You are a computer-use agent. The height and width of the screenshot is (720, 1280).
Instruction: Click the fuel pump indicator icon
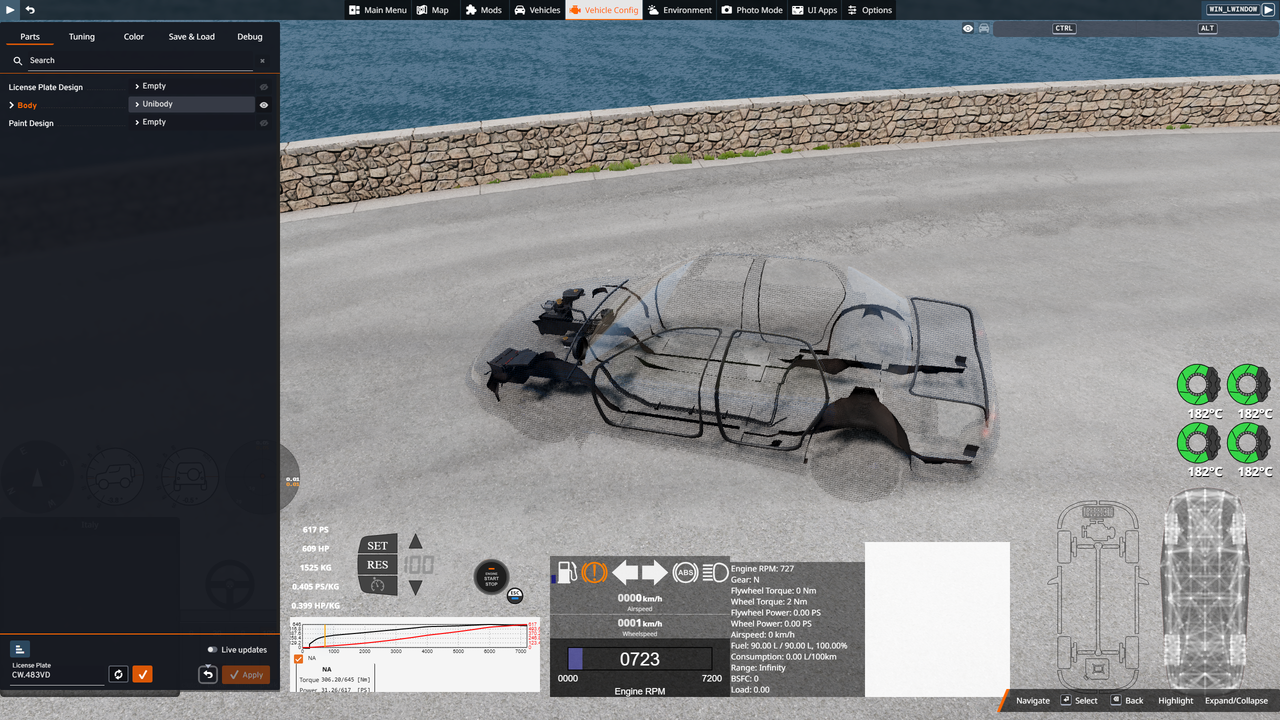point(565,572)
